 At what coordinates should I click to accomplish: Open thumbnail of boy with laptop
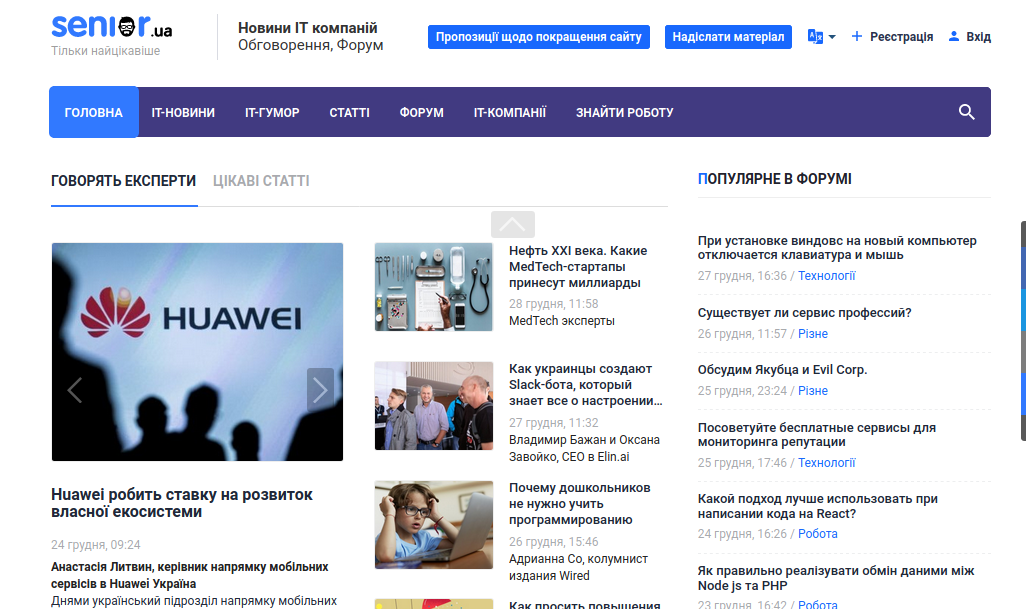click(433, 525)
